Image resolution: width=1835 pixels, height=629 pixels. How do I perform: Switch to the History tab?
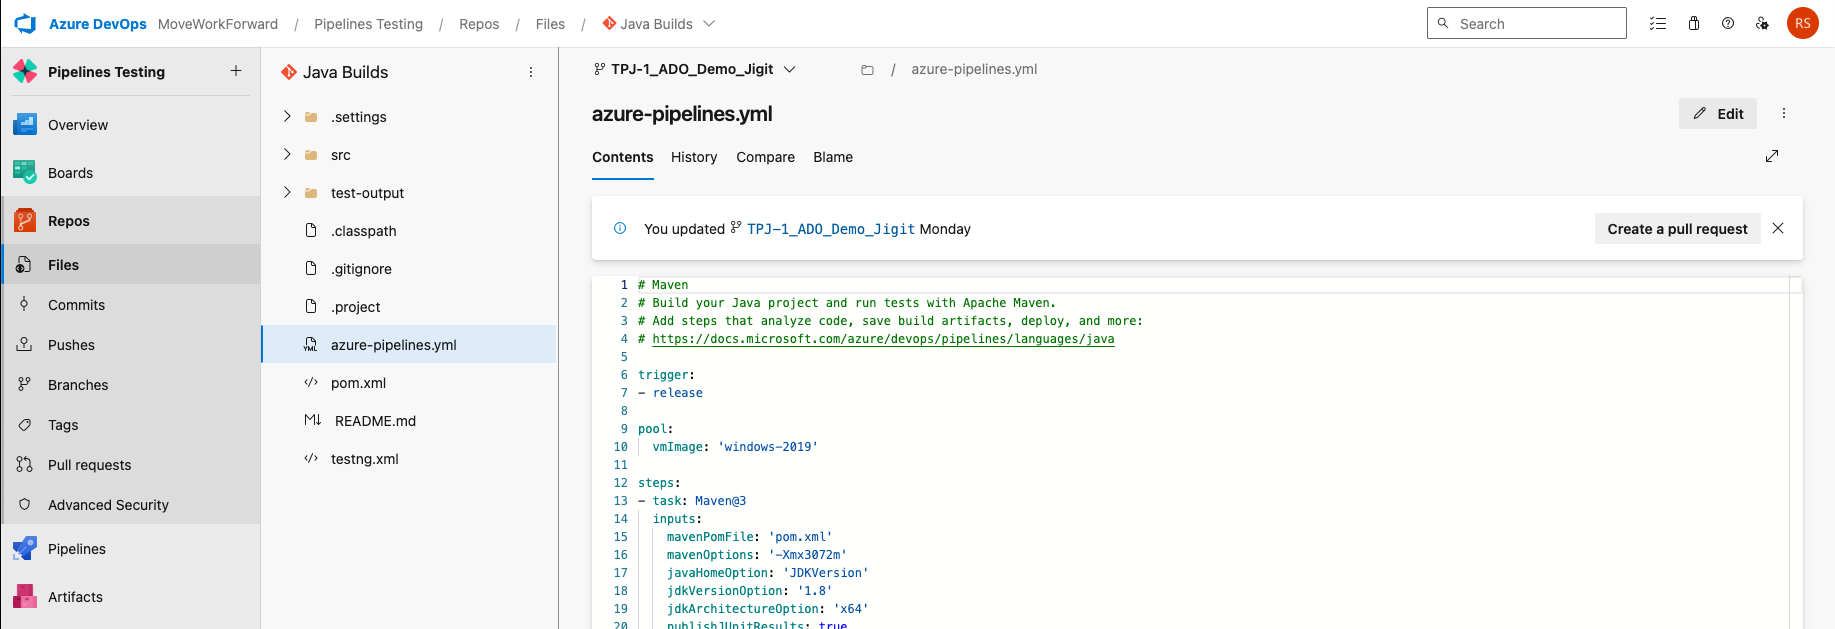[694, 157]
